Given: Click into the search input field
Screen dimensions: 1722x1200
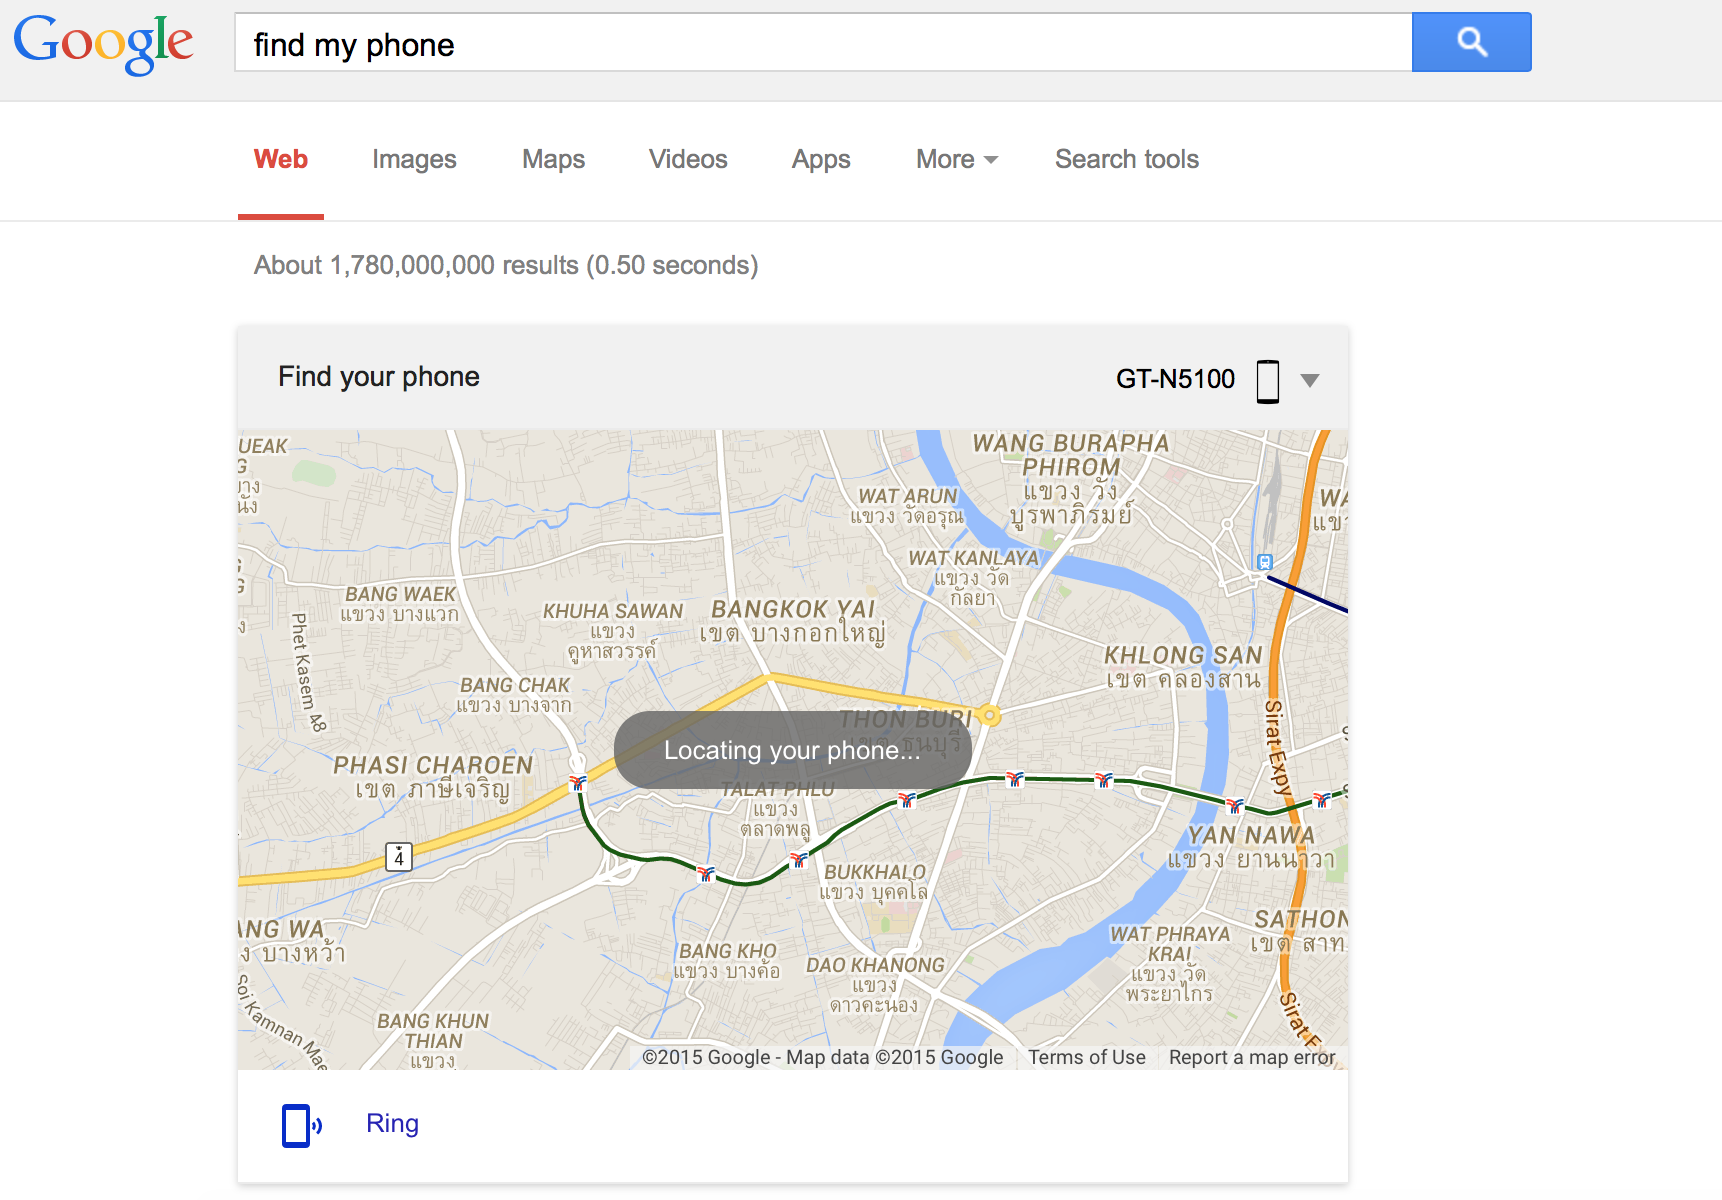Looking at the screenshot, I should click(822, 43).
